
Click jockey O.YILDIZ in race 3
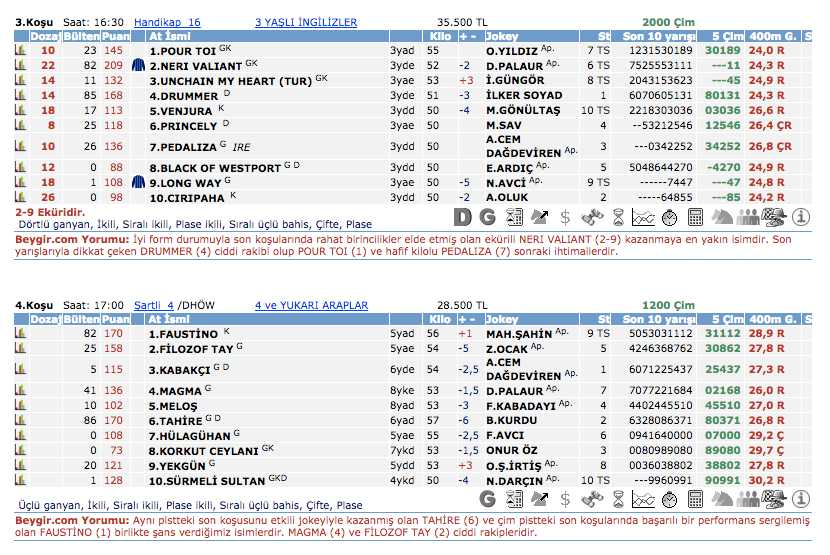[x=512, y=50]
